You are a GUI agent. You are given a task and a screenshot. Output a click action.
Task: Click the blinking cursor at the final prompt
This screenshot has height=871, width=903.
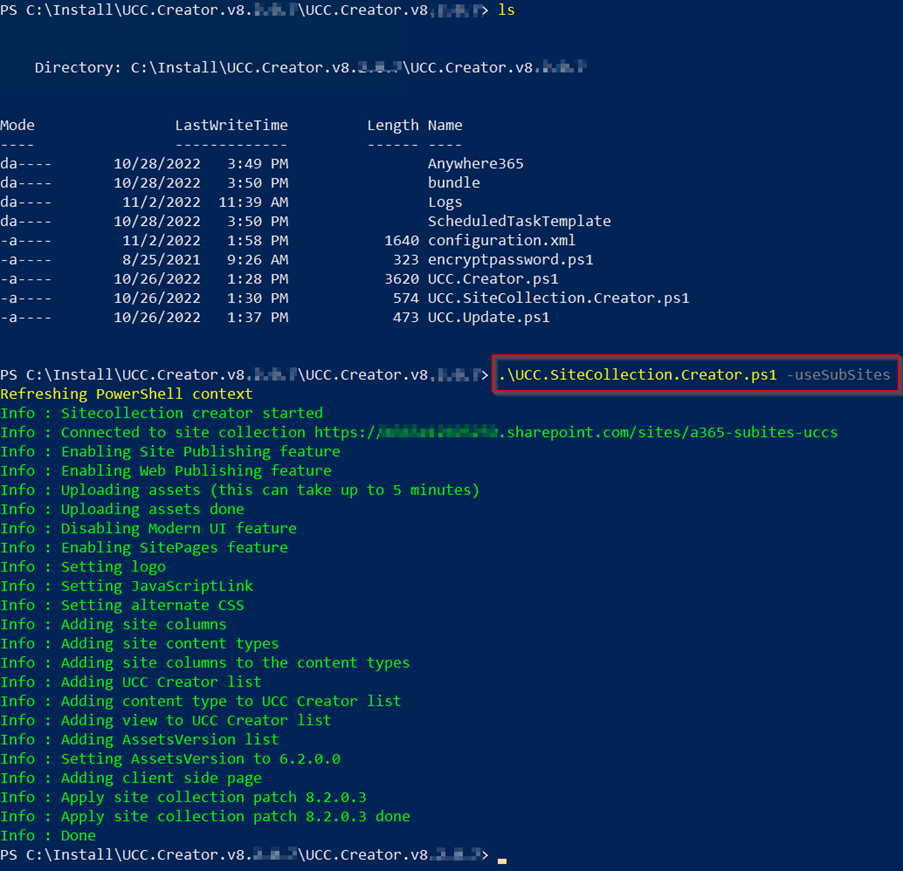502,858
